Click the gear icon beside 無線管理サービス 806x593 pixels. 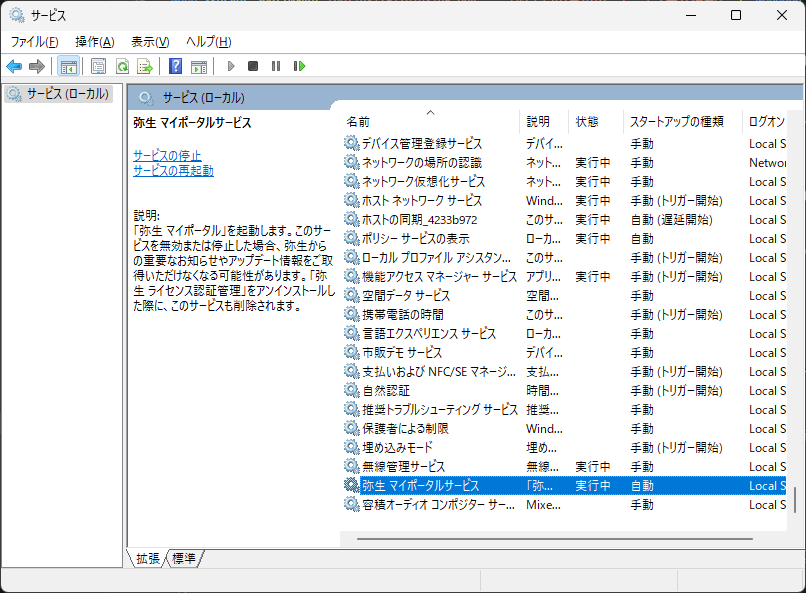coord(352,467)
